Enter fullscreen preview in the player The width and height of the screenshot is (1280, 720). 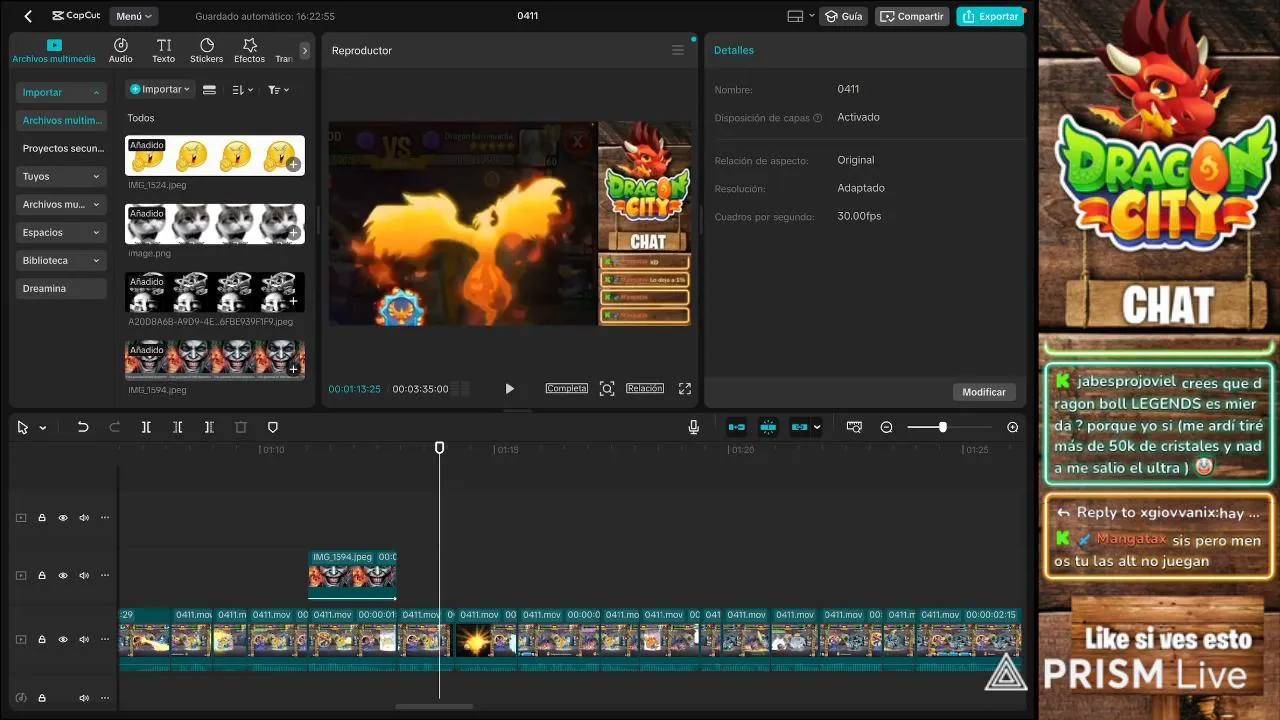coord(685,389)
